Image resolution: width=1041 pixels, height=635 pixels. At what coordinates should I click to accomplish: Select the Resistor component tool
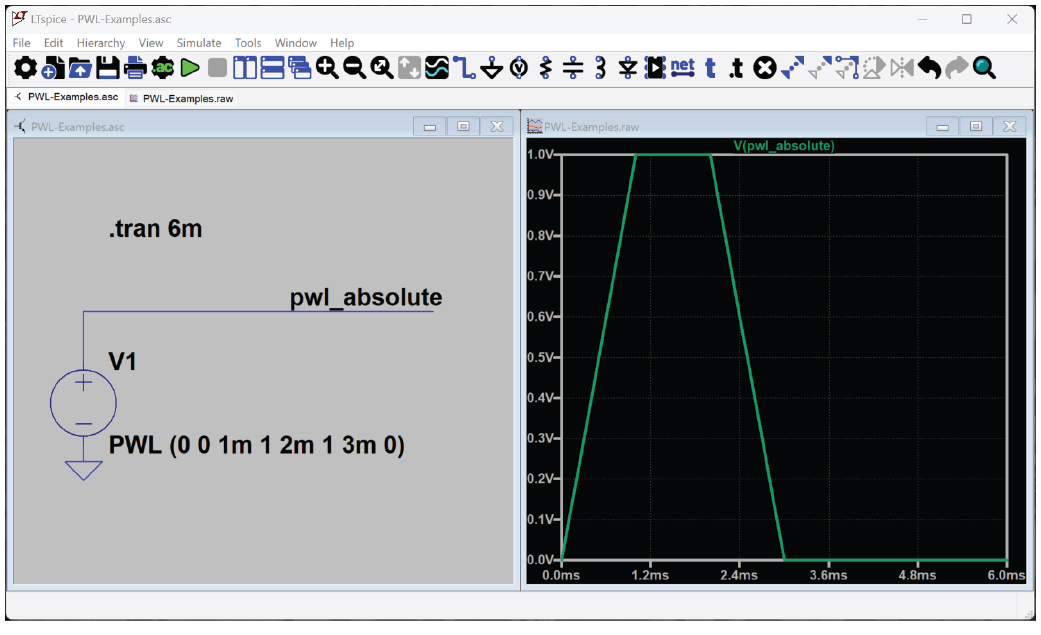[546, 68]
